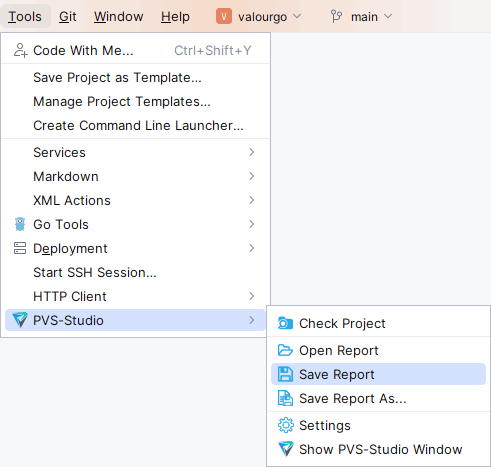Click the Deployment server icon
The width and height of the screenshot is (491, 467).
20,248
